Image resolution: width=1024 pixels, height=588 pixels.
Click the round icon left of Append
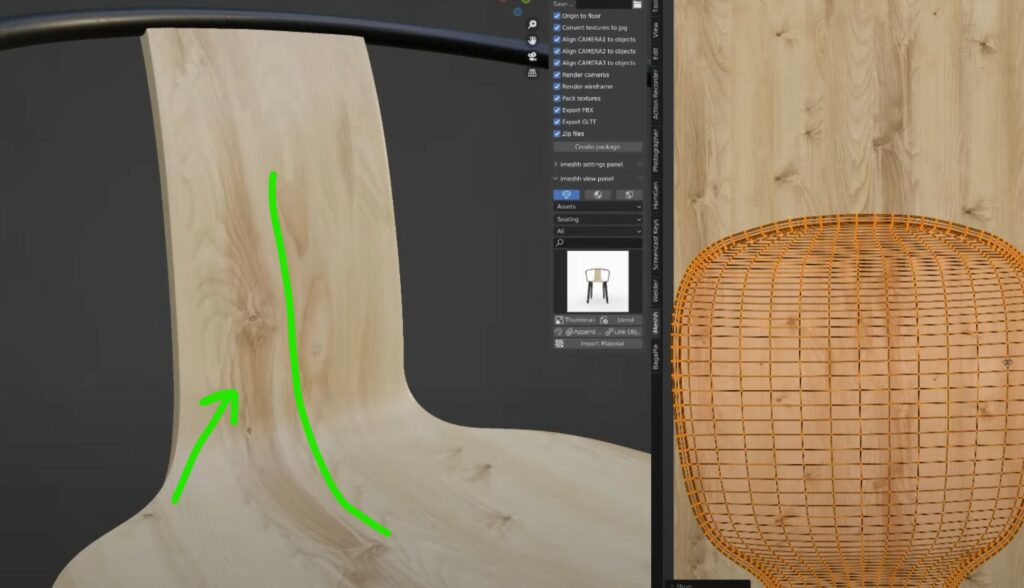pyautogui.click(x=559, y=332)
